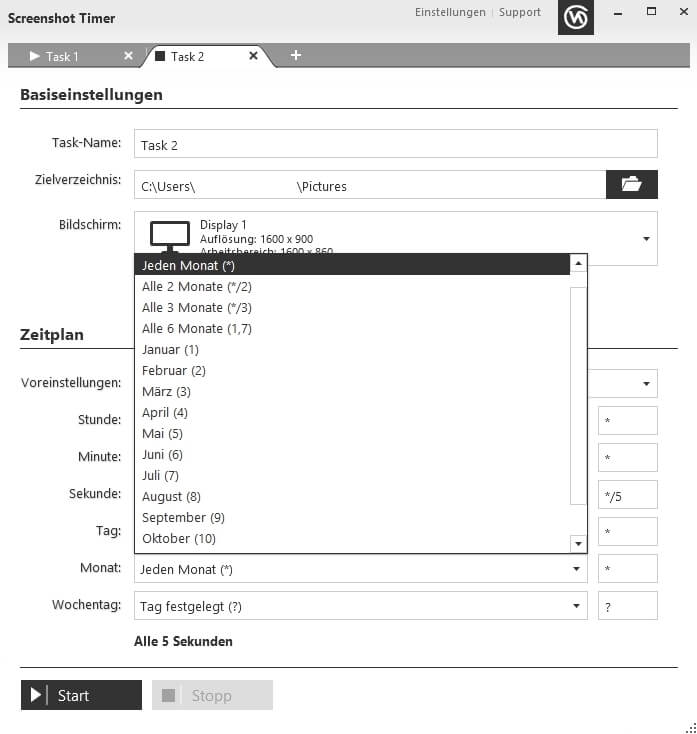The height and width of the screenshot is (734, 697).
Task: Click the folder browse icon for Zielverzeichnis
Action: click(631, 185)
